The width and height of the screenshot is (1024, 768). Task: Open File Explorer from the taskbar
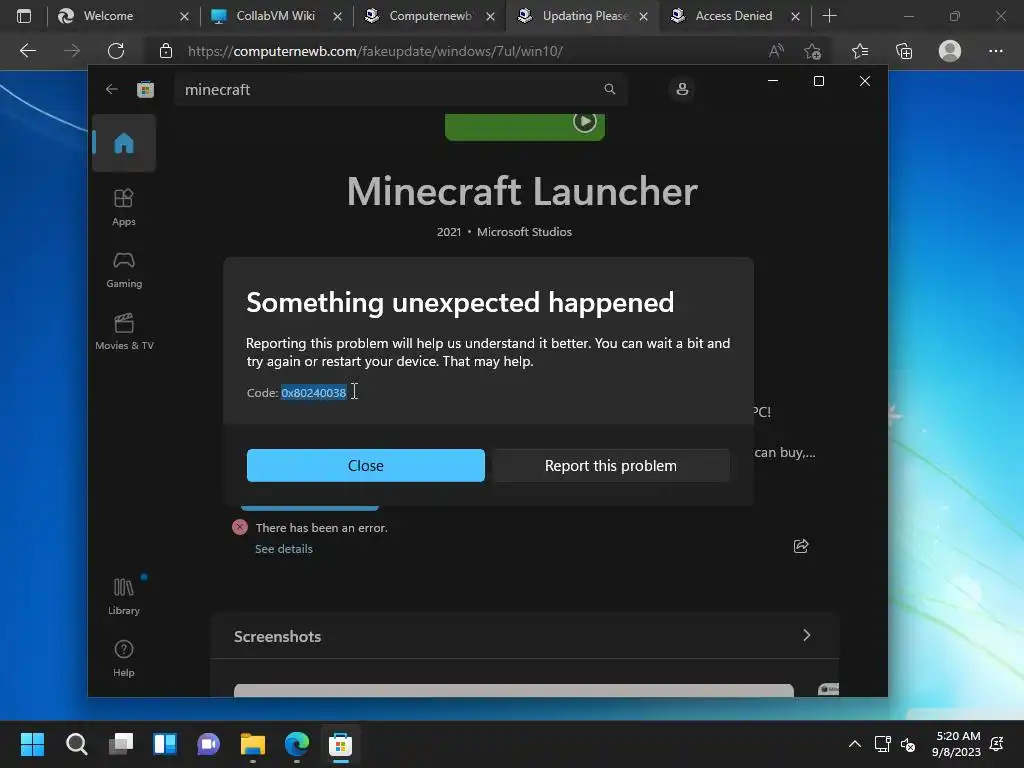[253, 744]
